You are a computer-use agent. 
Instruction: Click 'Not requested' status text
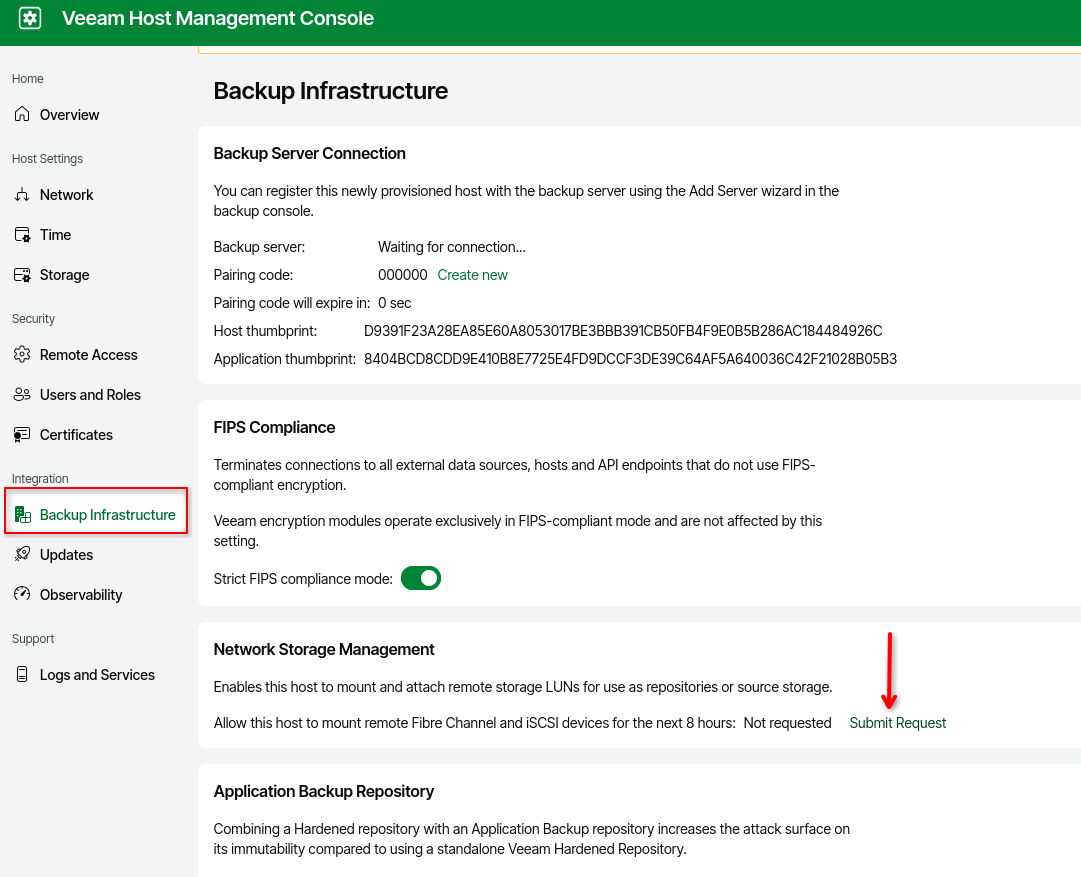point(787,723)
